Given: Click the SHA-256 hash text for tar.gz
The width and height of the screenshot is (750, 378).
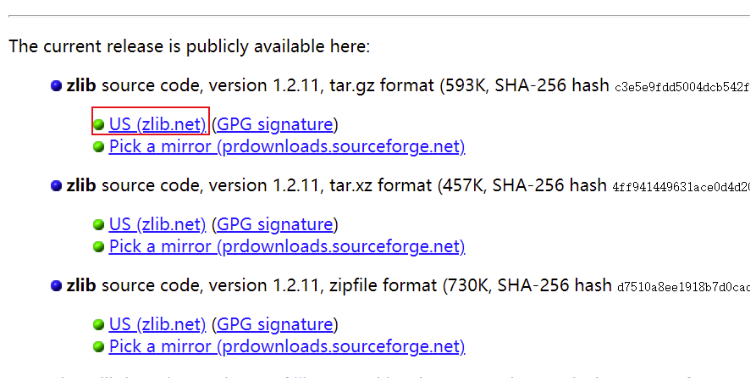Looking at the screenshot, I should pyautogui.click(x=682, y=87).
